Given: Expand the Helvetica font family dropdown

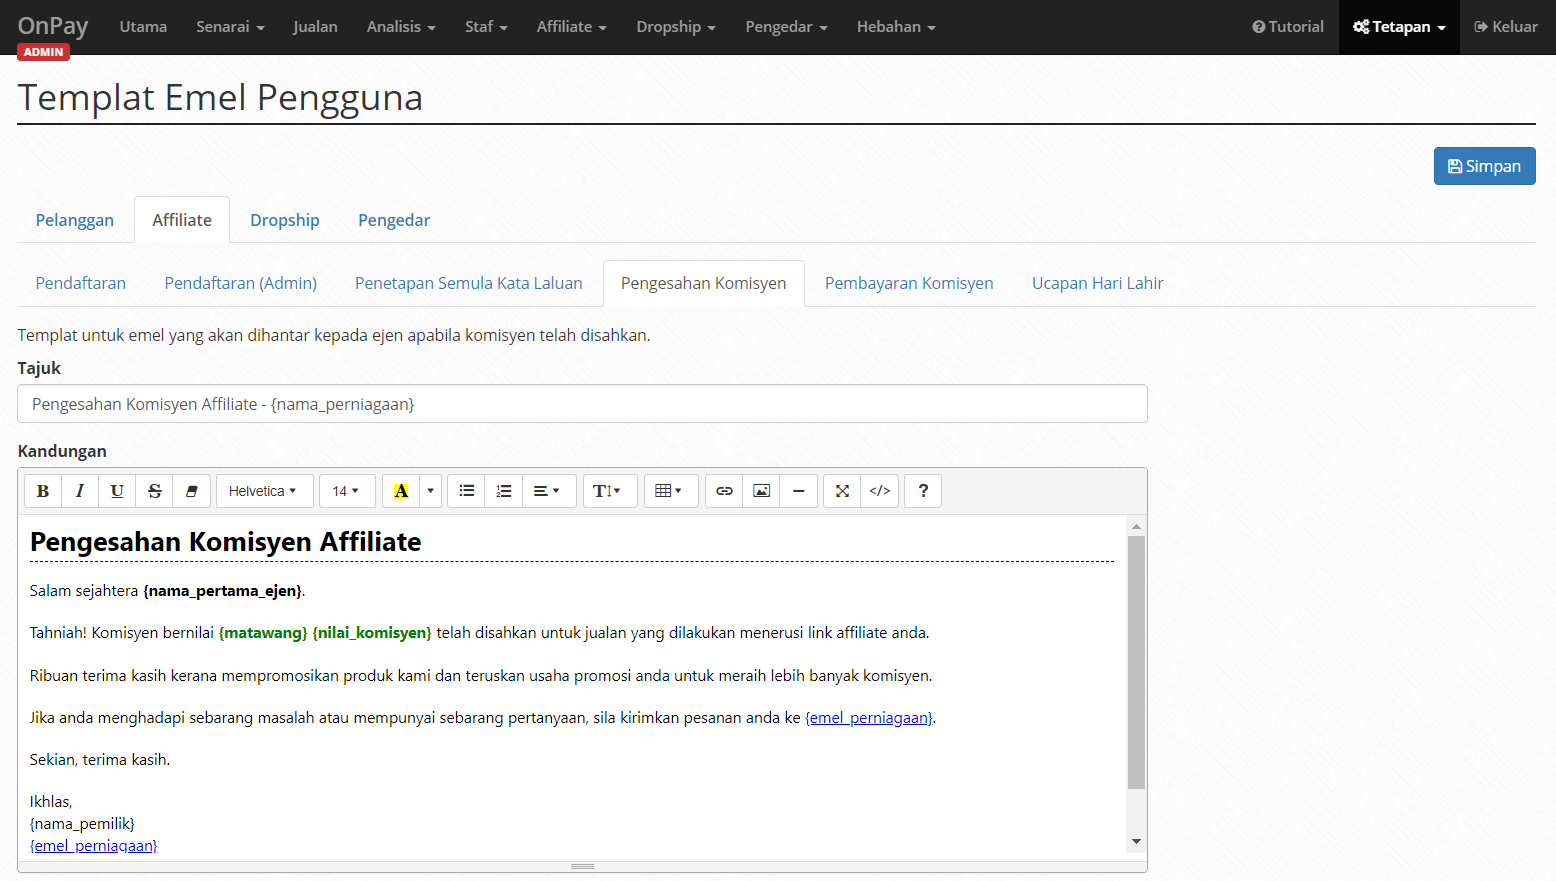Looking at the screenshot, I should (264, 491).
